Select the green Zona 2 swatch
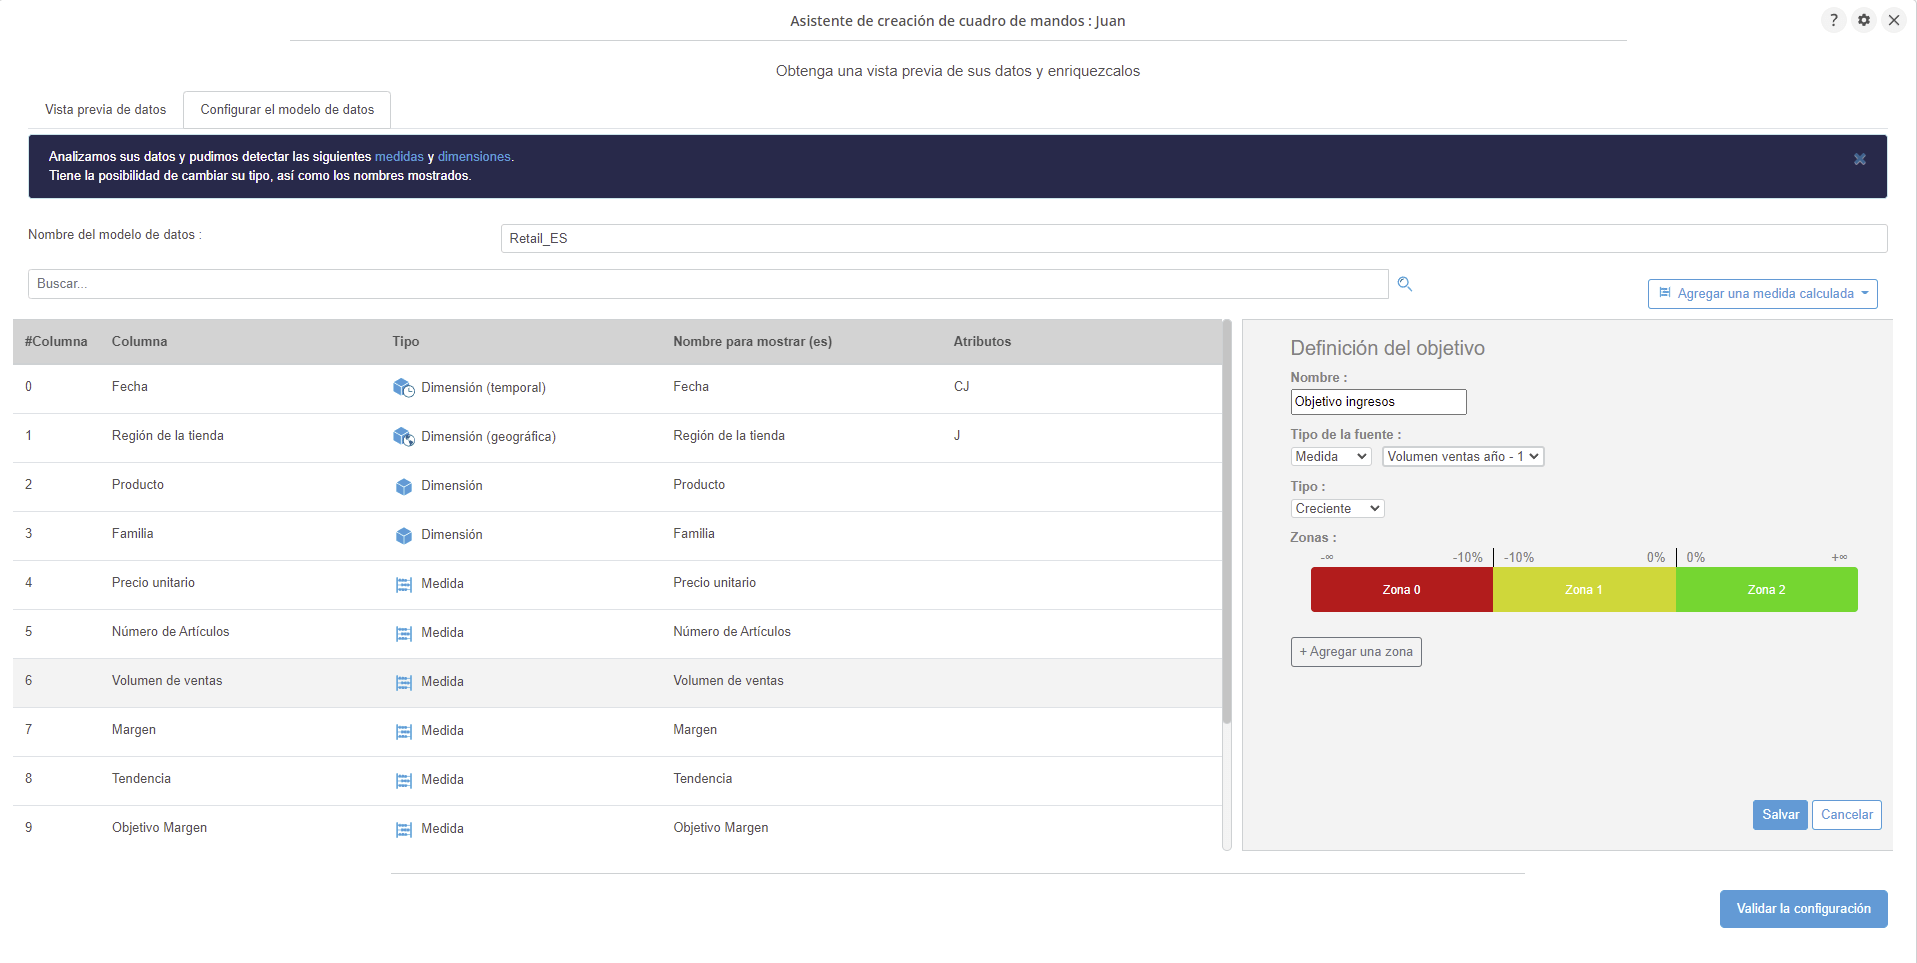Screen dimensions: 1917x963 [1766, 590]
